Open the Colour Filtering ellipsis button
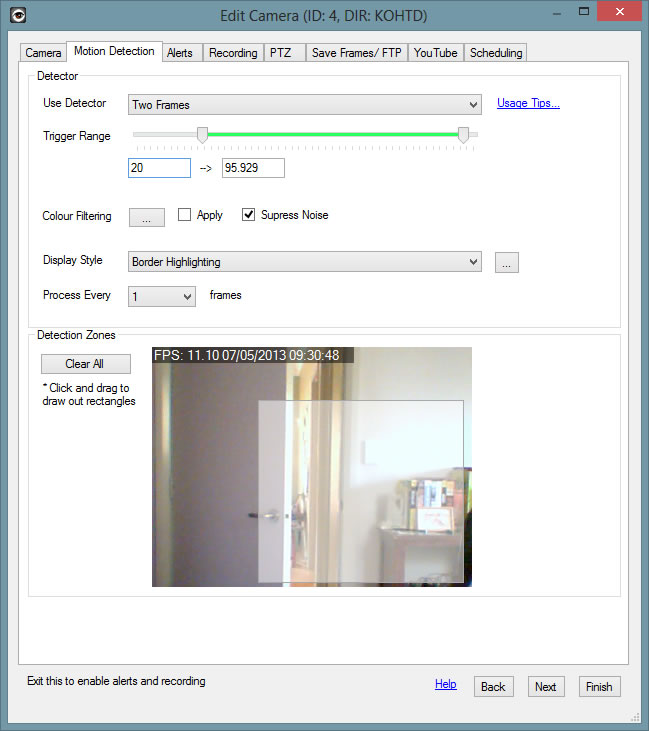The height and width of the screenshot is (731, 649). (x=146, y=217)
